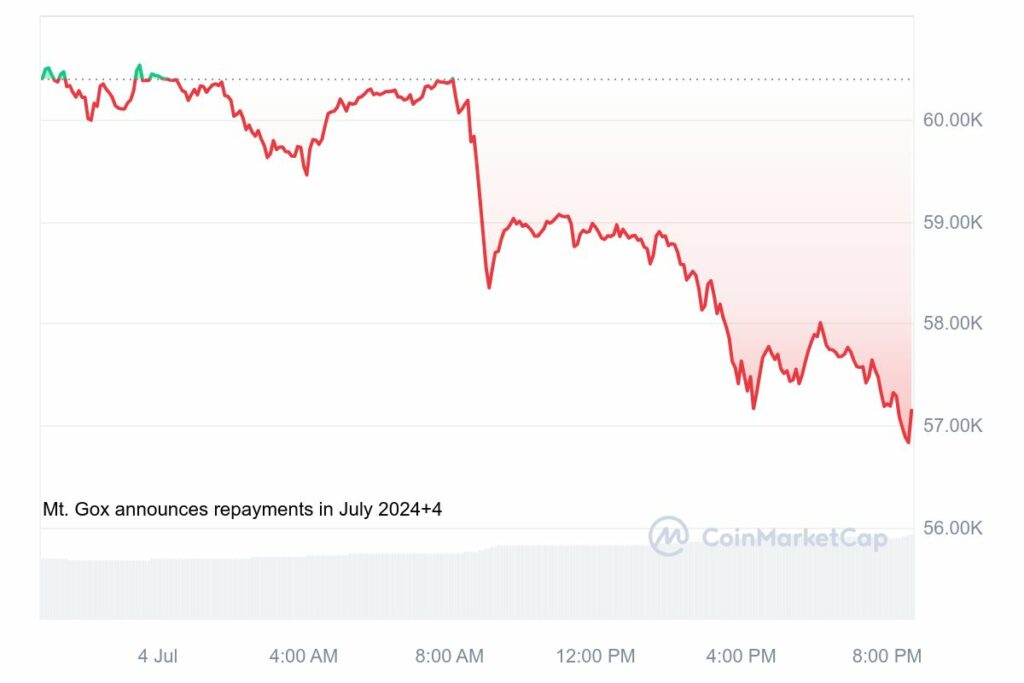This screenshot has width=1024, height=683.
Task: Click the 58.00K price axis label
Action: (952, 324)
